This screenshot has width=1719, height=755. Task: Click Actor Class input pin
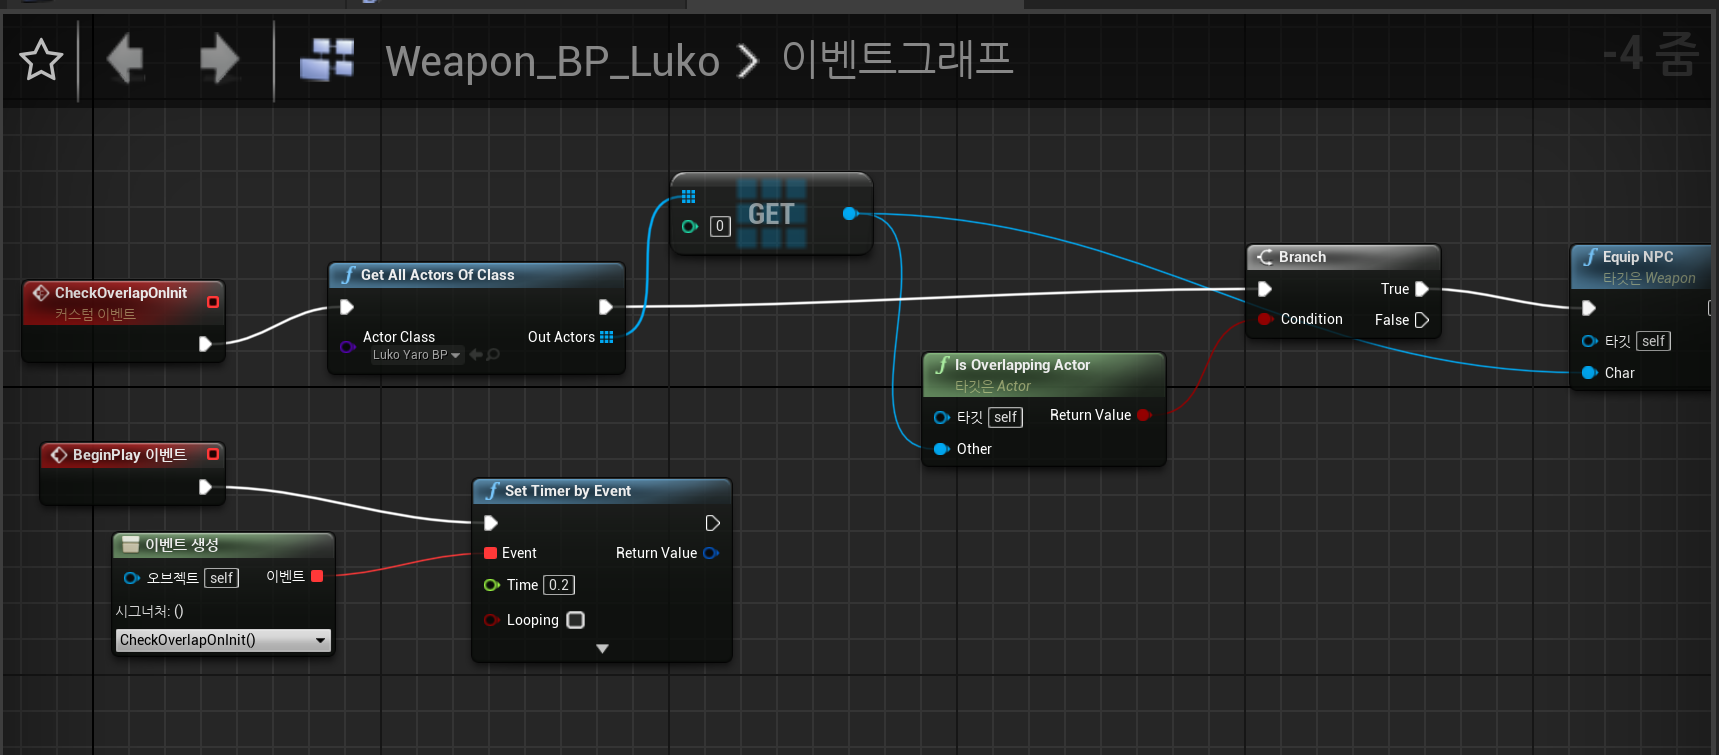(x=347, y=347)
